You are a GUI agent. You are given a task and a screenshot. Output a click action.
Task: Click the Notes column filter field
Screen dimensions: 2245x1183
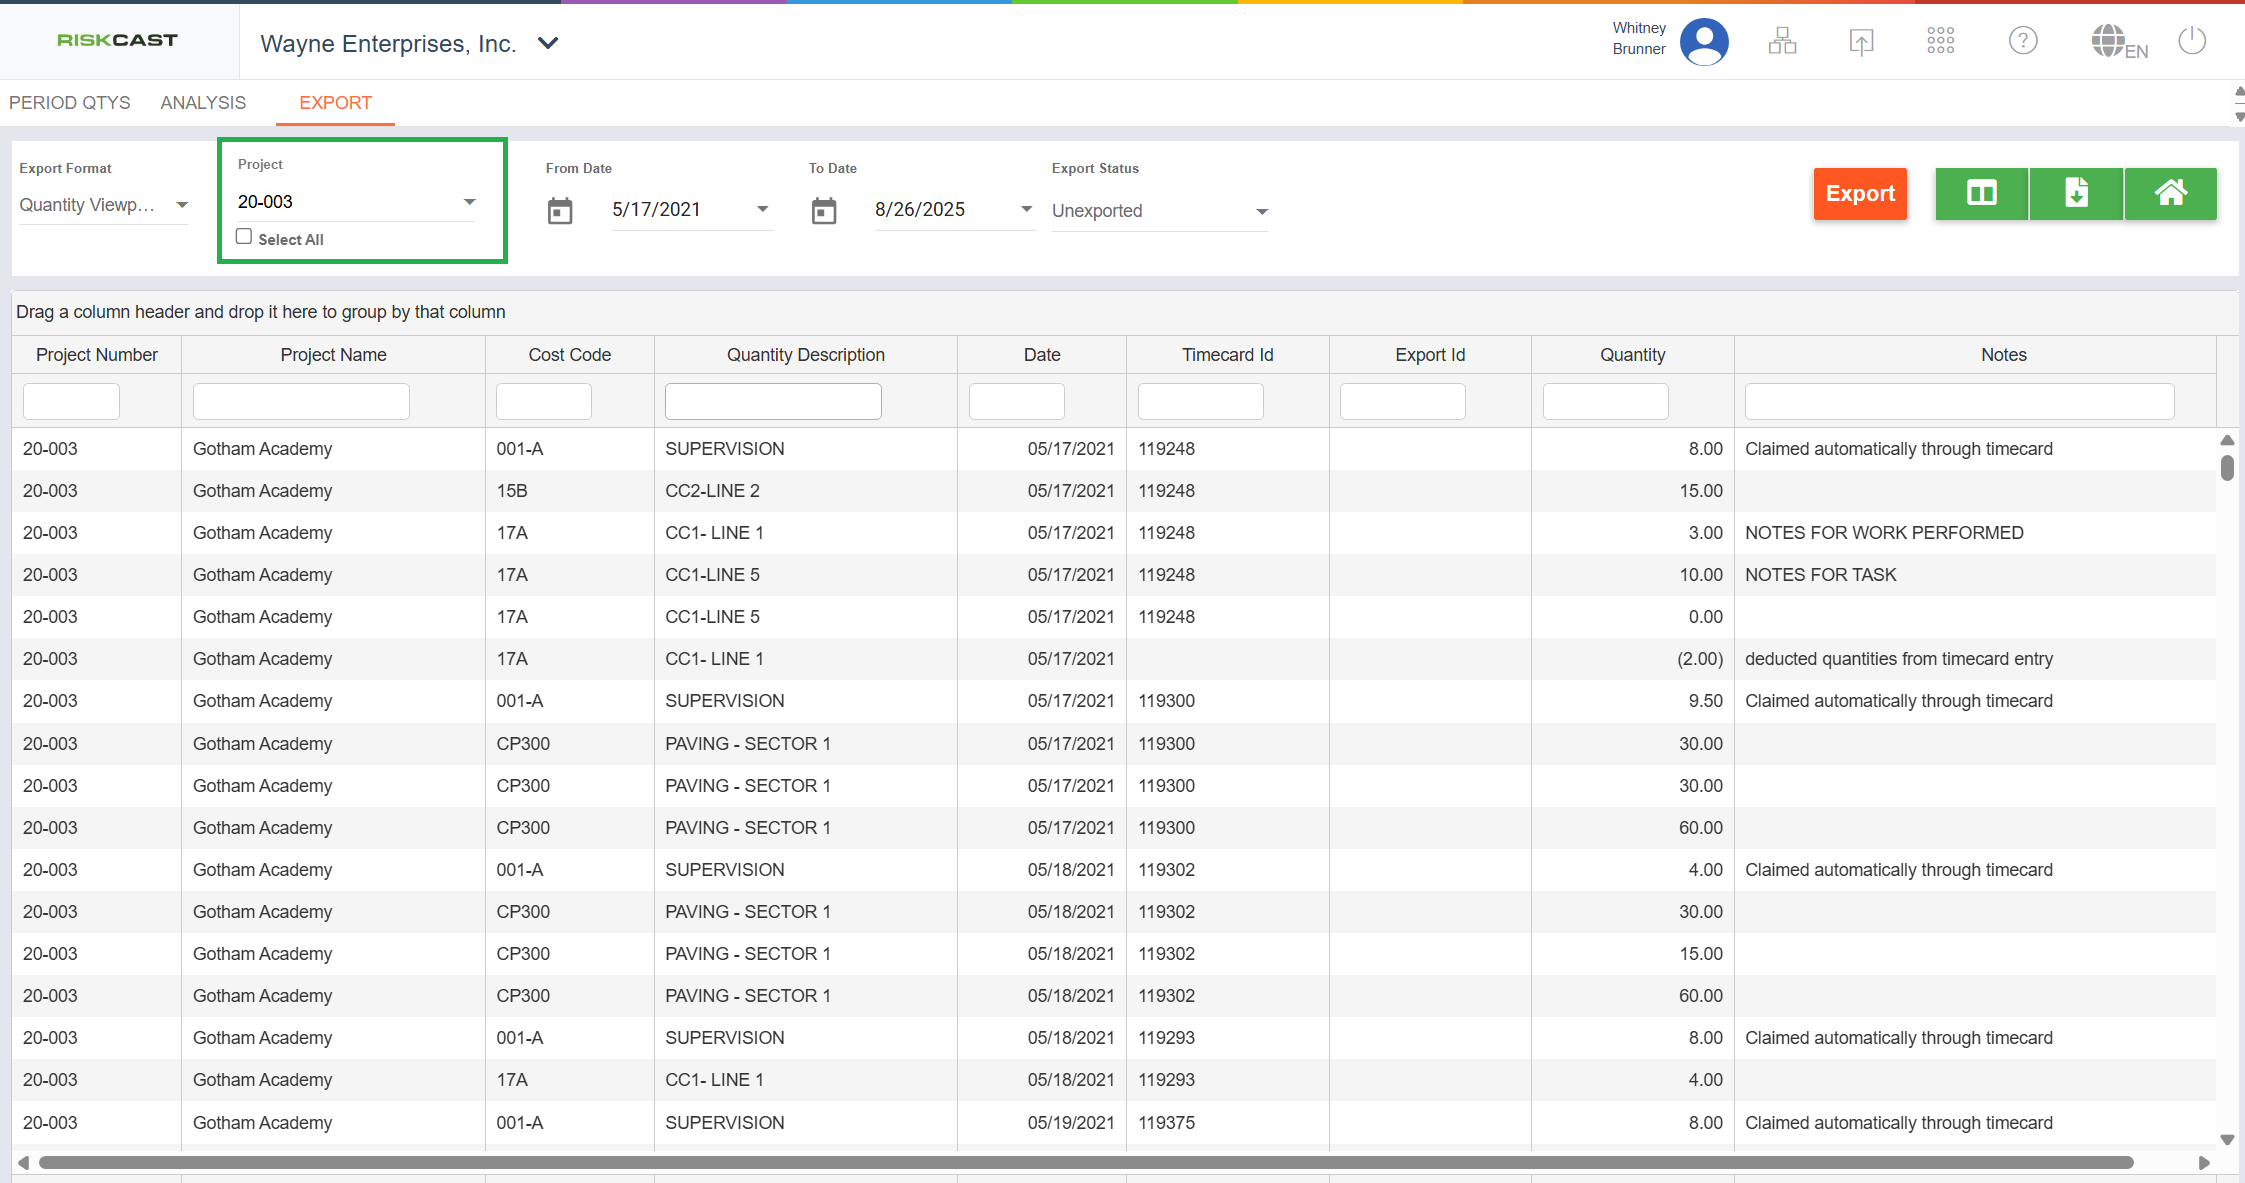point(1959,402)
